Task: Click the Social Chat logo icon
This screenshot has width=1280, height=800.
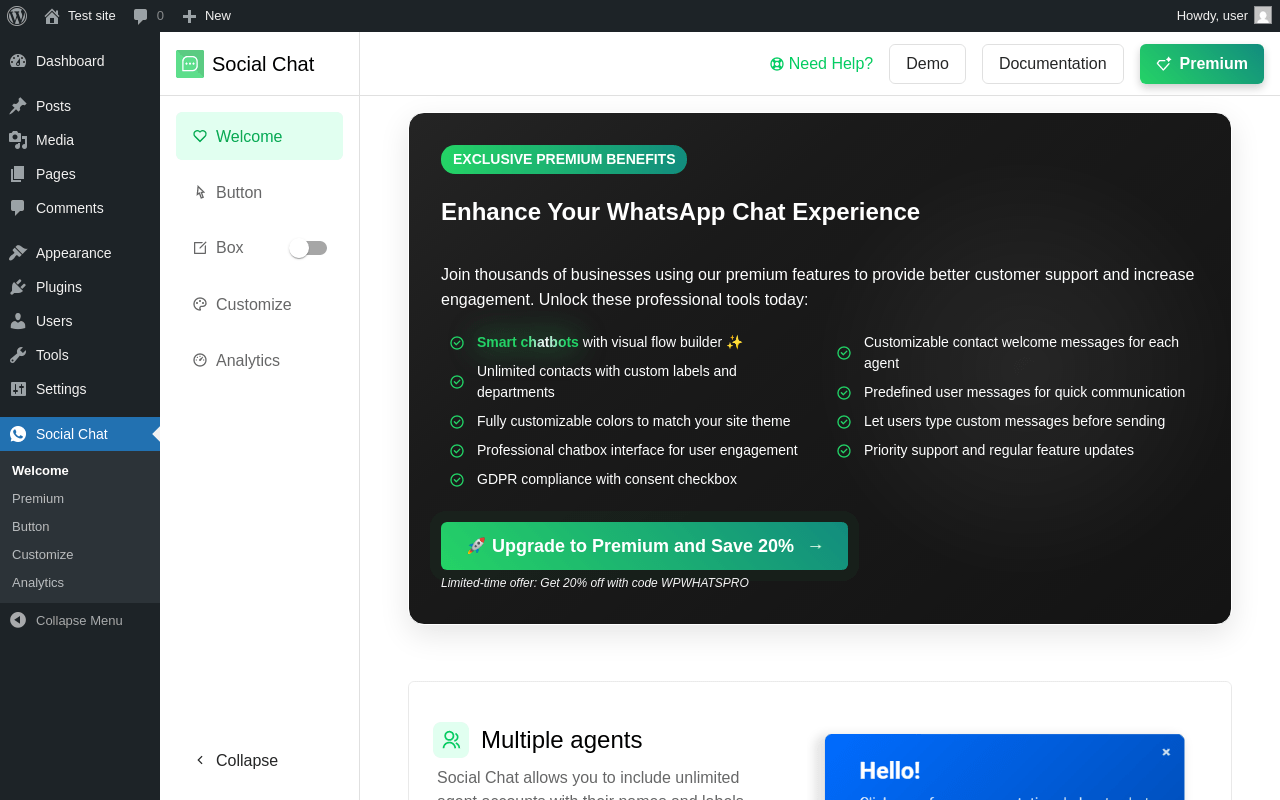Action: [x=190, y=64]
